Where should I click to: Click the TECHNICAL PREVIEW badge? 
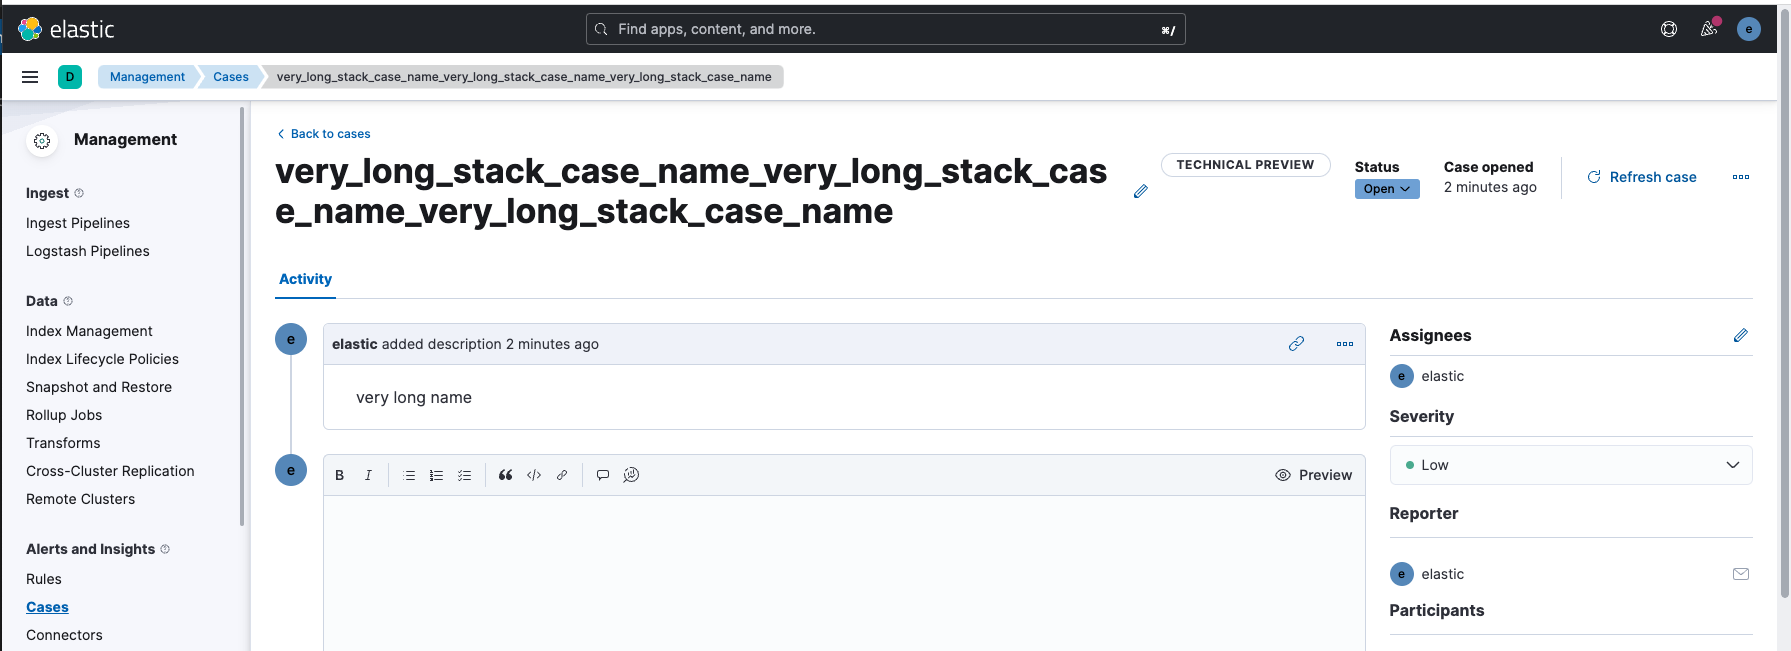tap(1245, 165)
